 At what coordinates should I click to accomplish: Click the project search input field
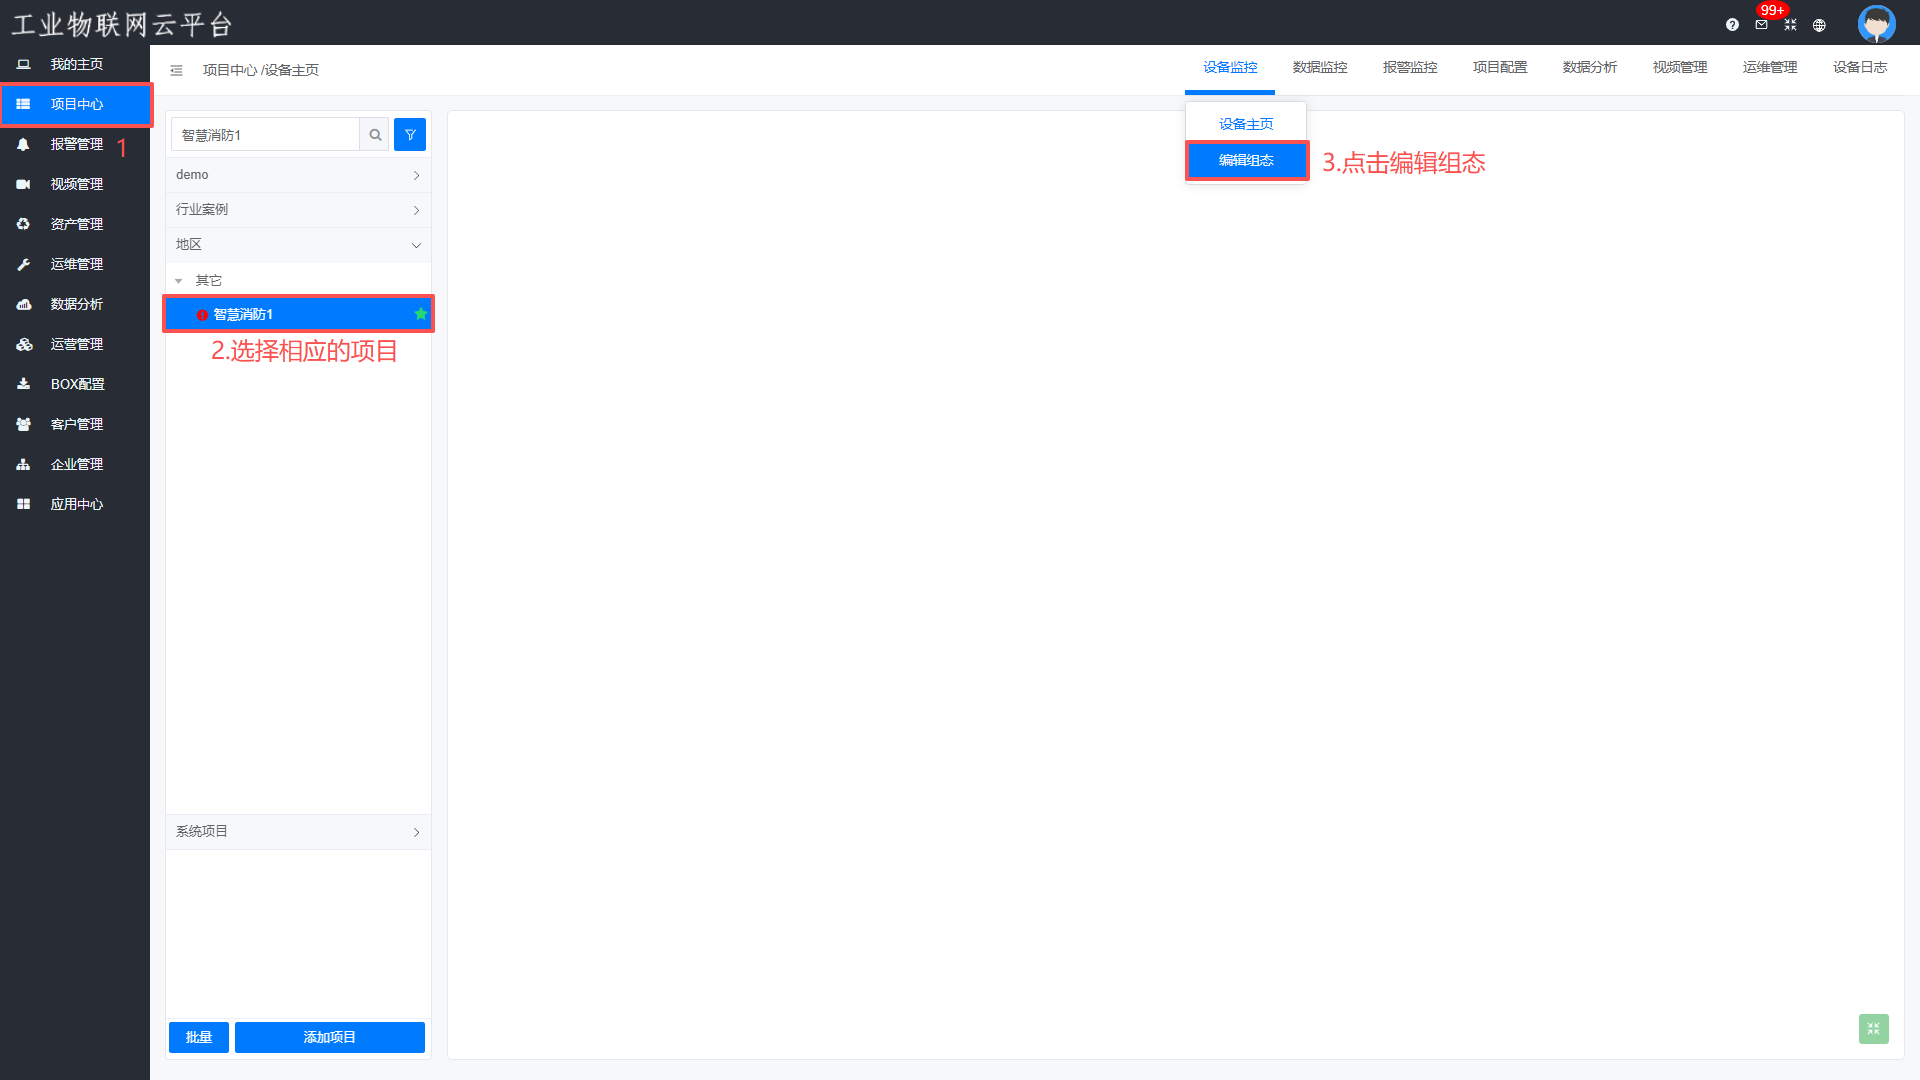pos(265,135)
